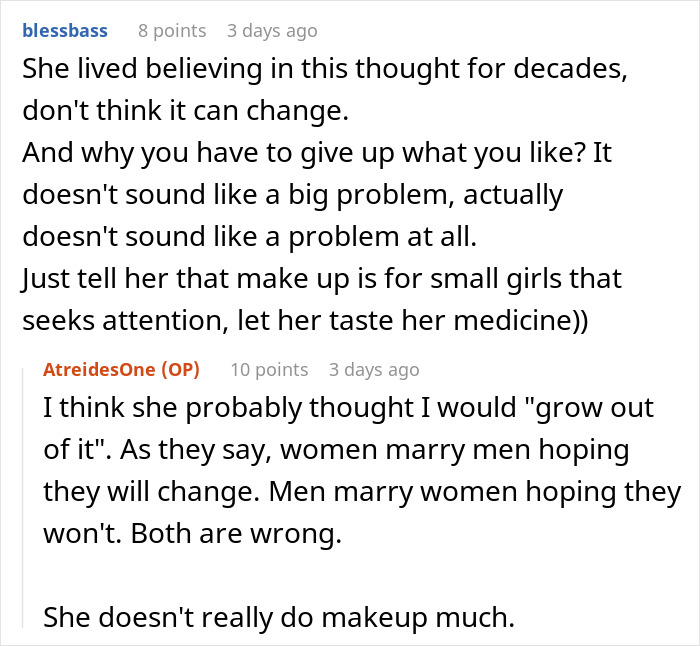Click line "doesn't sound like a big problem"

(x=292, y=193)
